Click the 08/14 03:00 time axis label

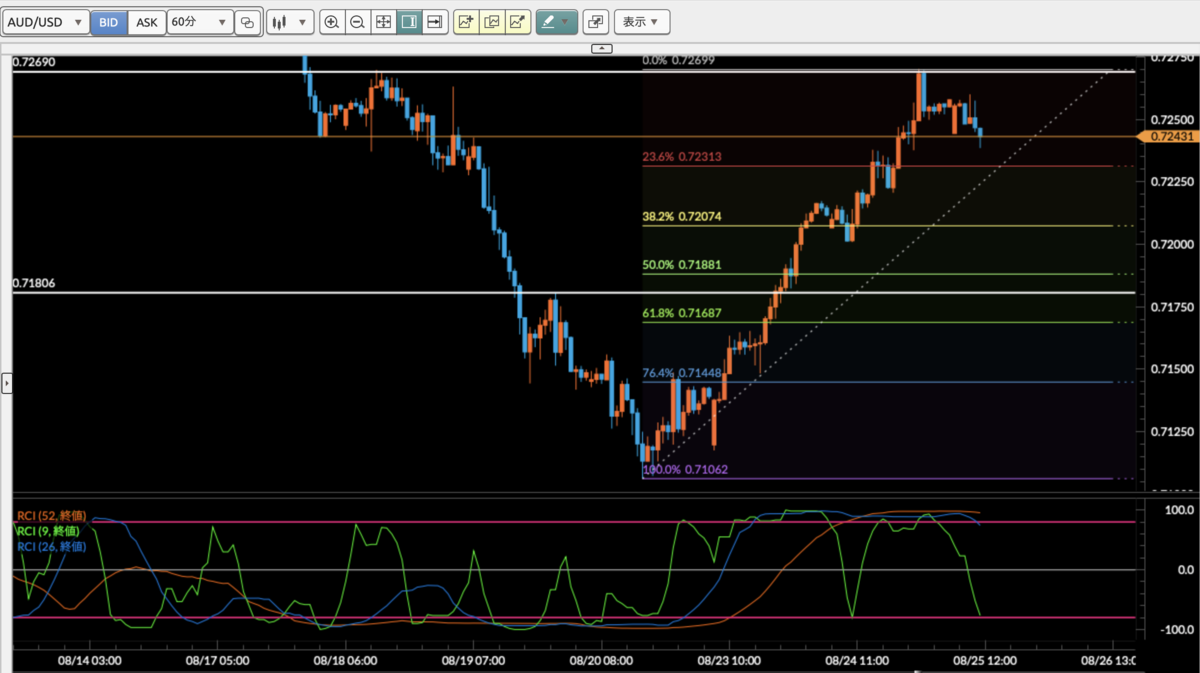coord(90,661)
